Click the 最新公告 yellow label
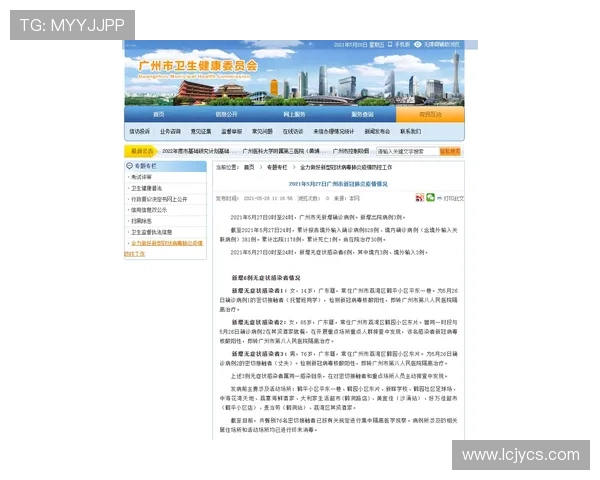600x480 pixels. [x=142, y=151]
